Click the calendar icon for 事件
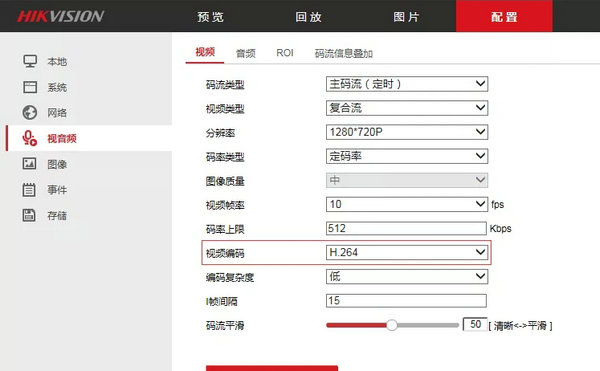Image resolution: width=600 pixels, height=371 pixels. (x=29, y=190)
